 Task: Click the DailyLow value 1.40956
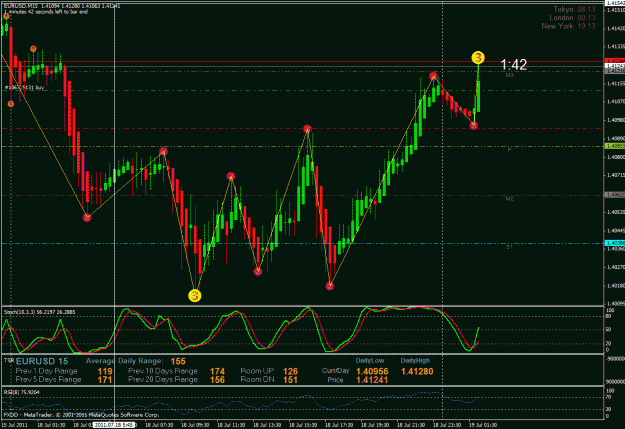click(x=372, y=371)
